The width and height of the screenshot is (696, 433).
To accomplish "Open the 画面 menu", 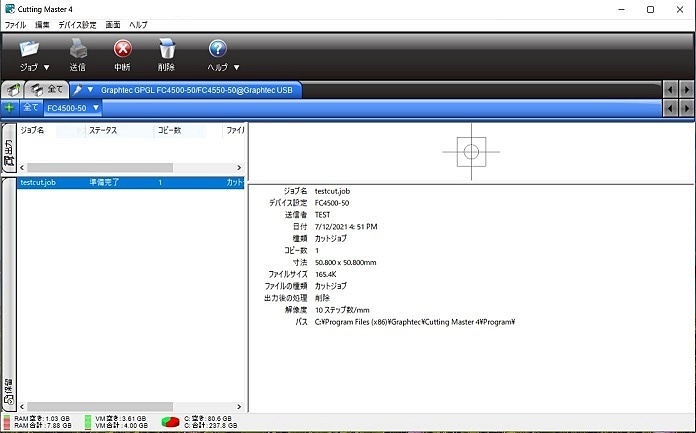I will pyautogui.click(x=113, y=25).
